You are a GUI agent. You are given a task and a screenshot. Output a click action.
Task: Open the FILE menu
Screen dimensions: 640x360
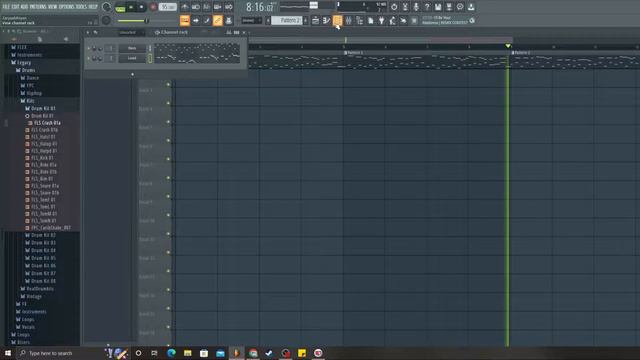6,7
